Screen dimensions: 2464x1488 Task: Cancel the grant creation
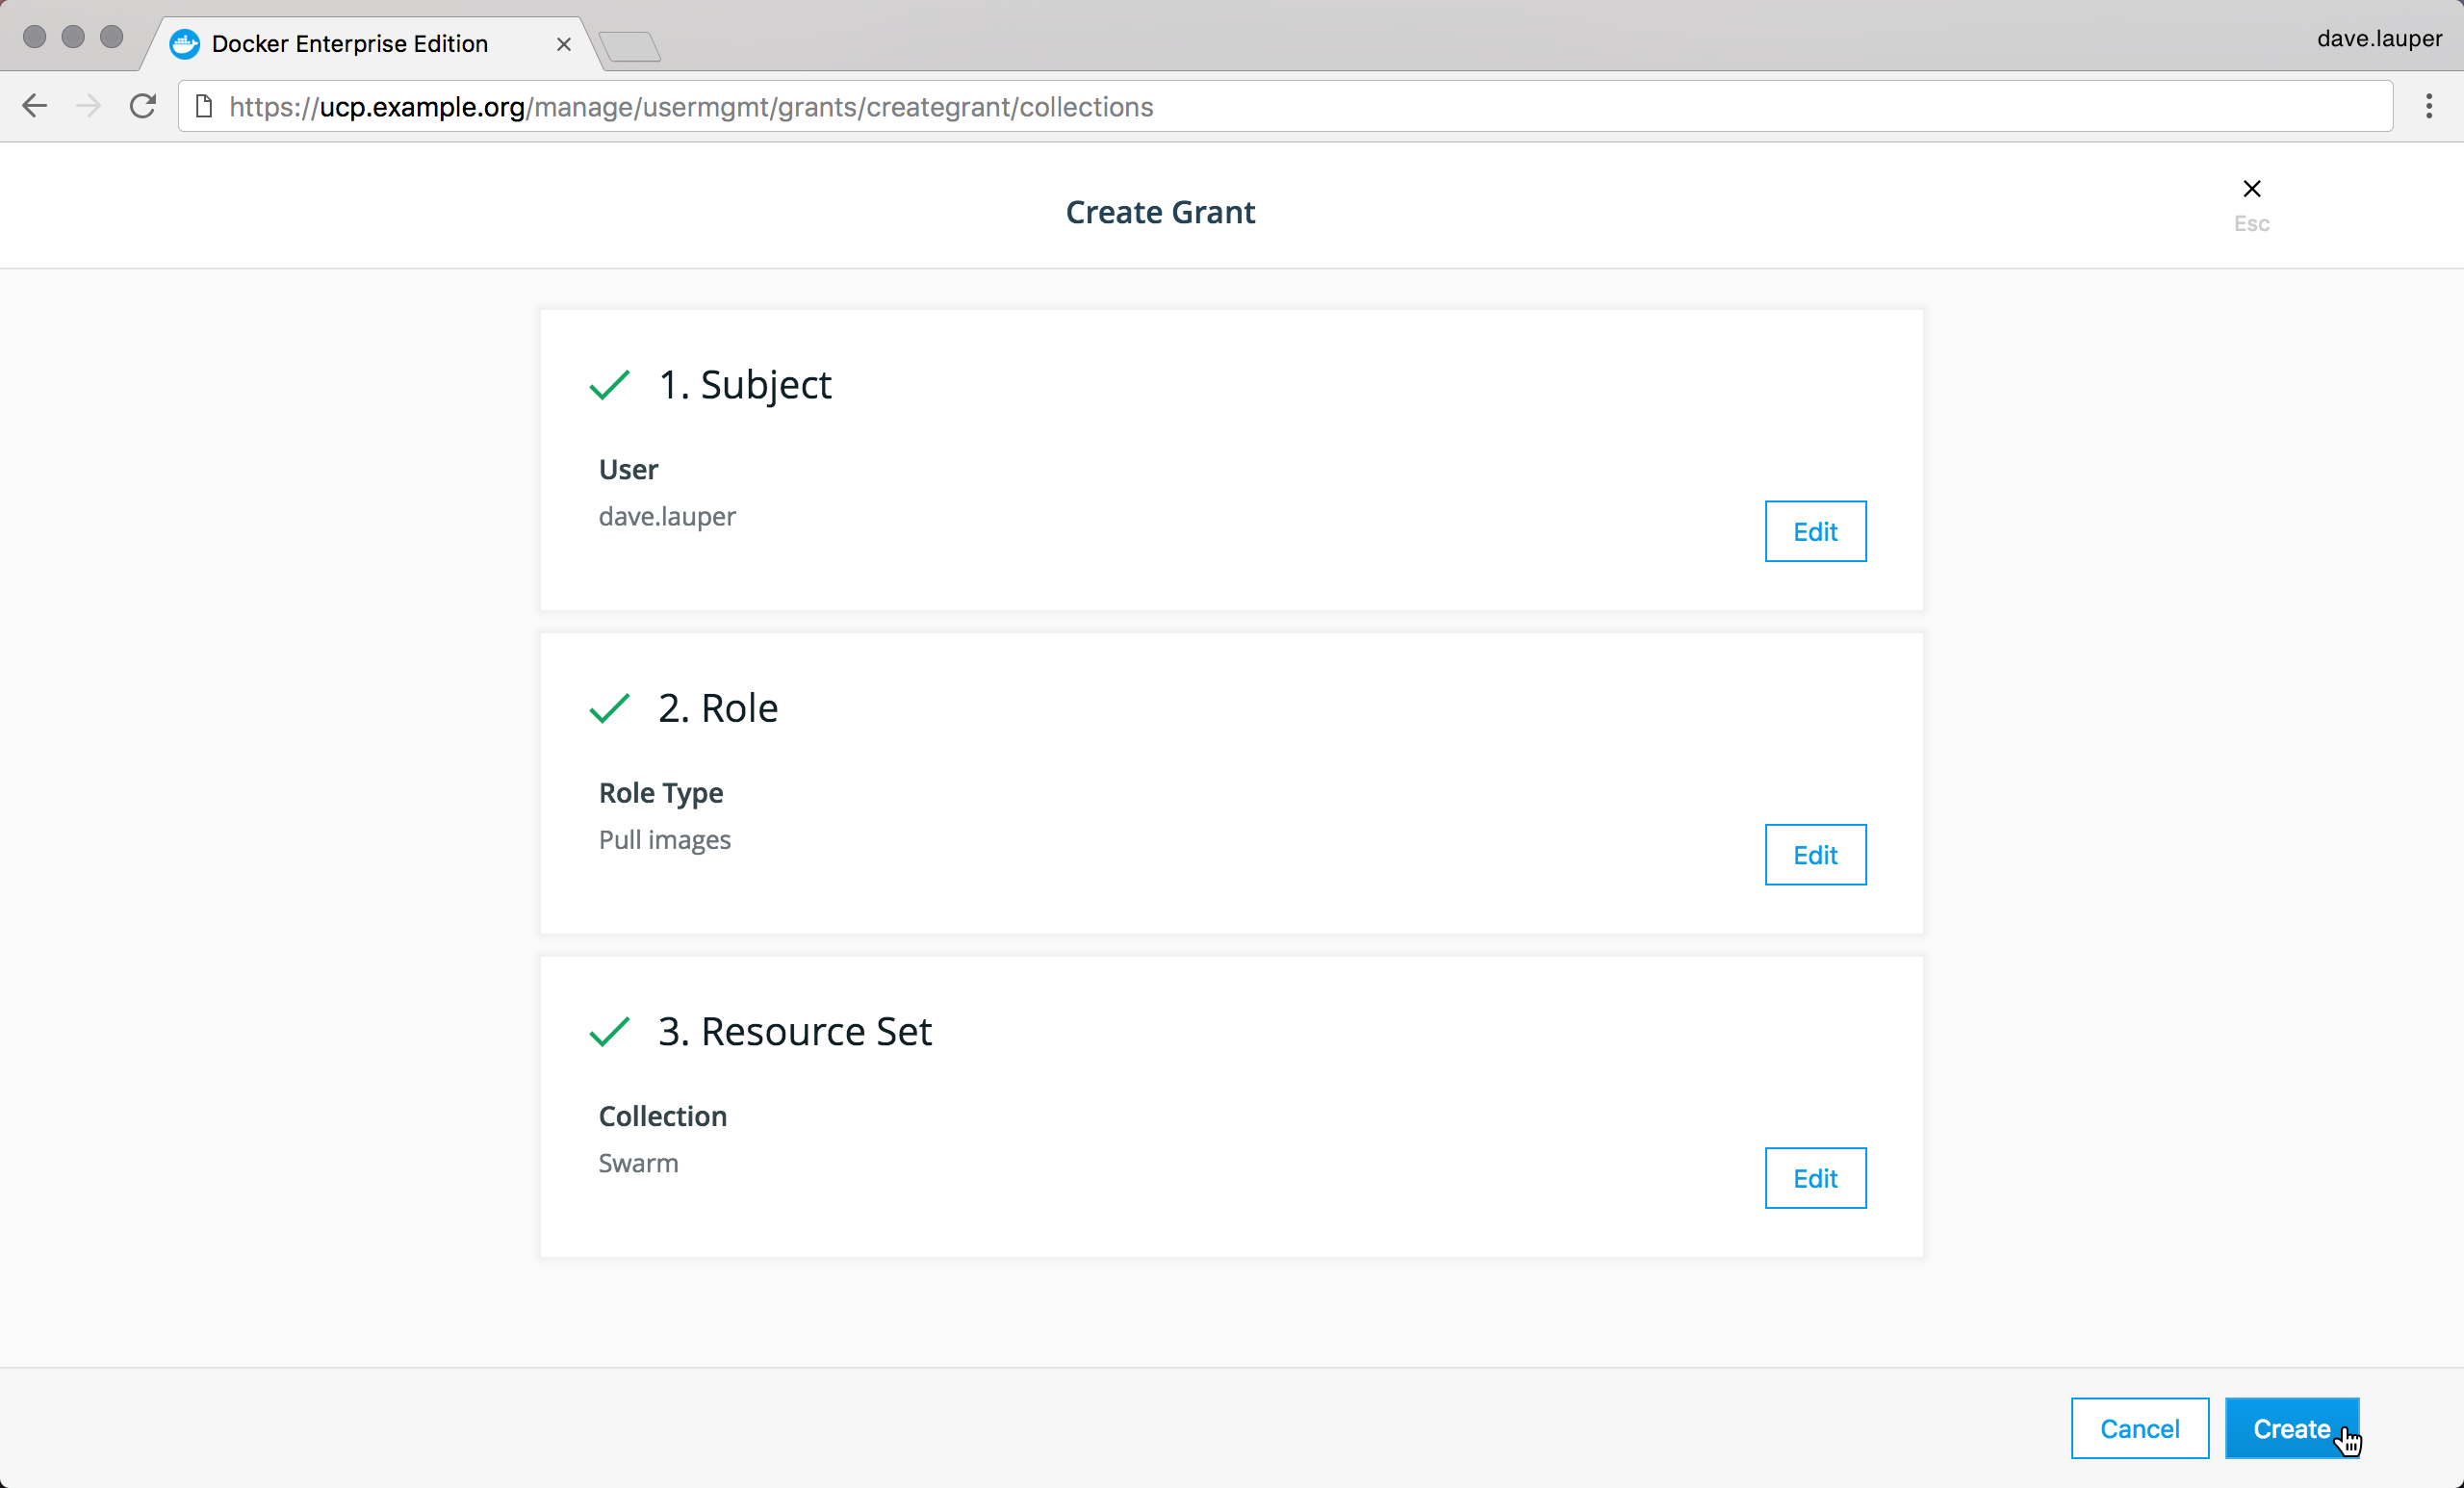click(x=2139, y=1428)
